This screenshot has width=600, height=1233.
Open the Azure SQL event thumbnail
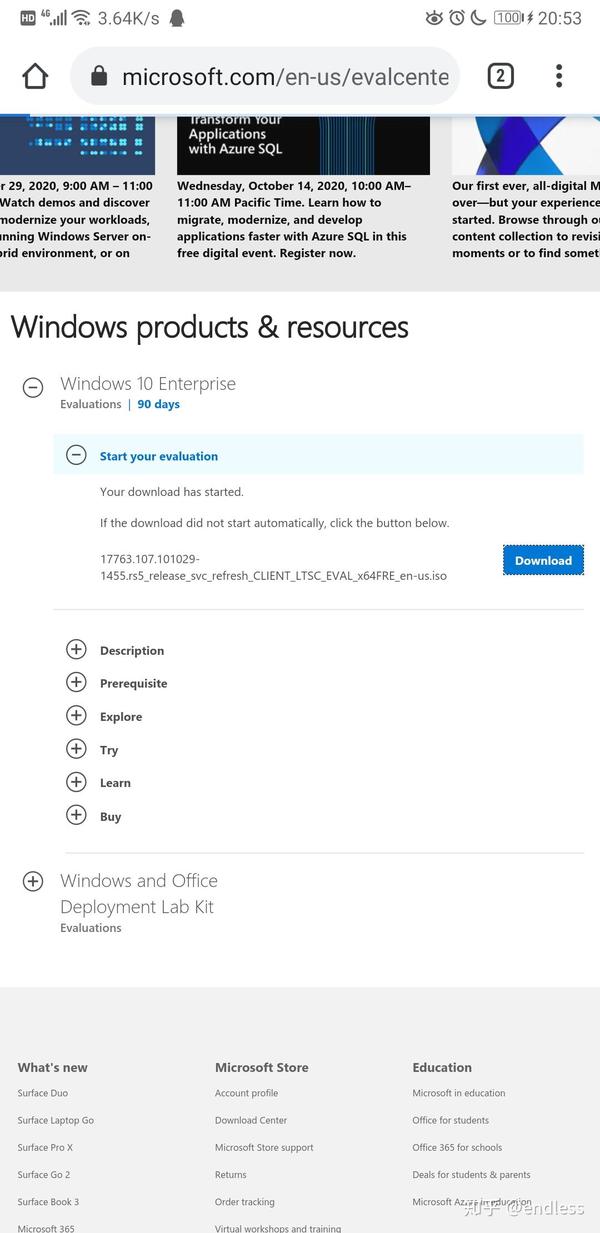pos(303,146)
